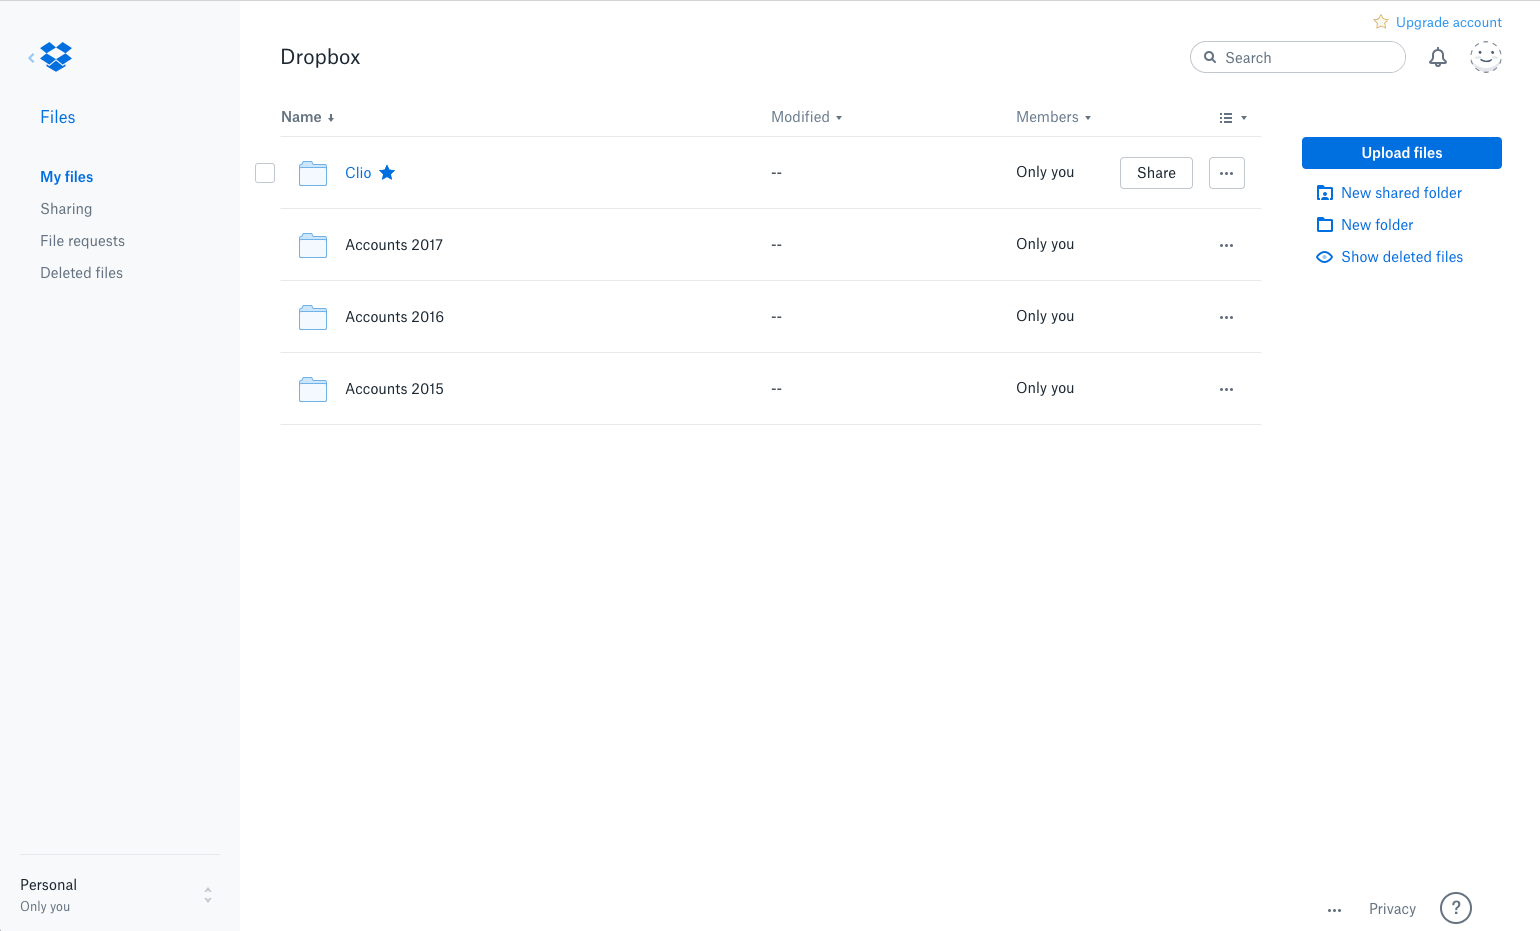The width and height of the screenshot is (1540, 931).
Task: Open the help question mark
Action: [x=1456, y=908]
